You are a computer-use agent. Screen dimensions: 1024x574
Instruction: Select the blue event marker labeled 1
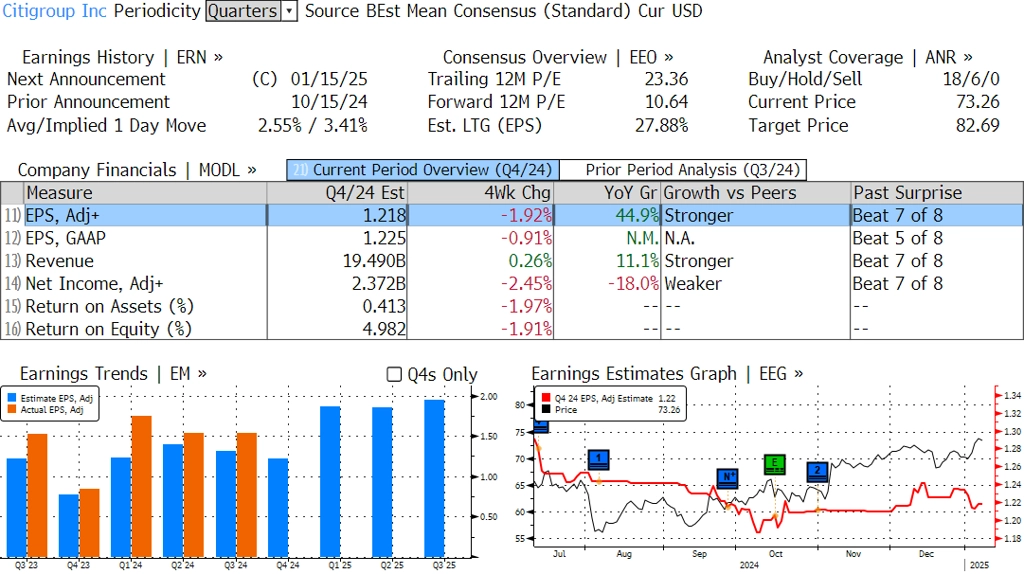point(598,459)
